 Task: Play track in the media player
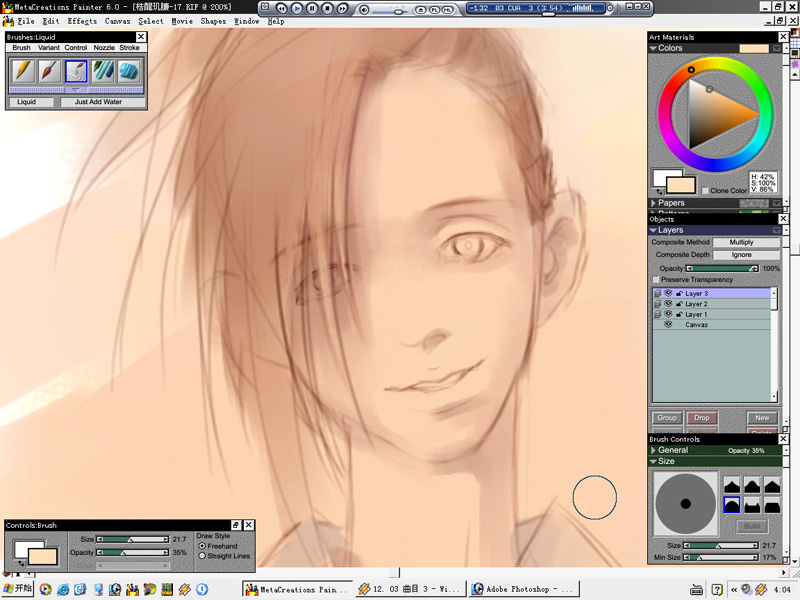pyautogui.click(x=296, y=8)
